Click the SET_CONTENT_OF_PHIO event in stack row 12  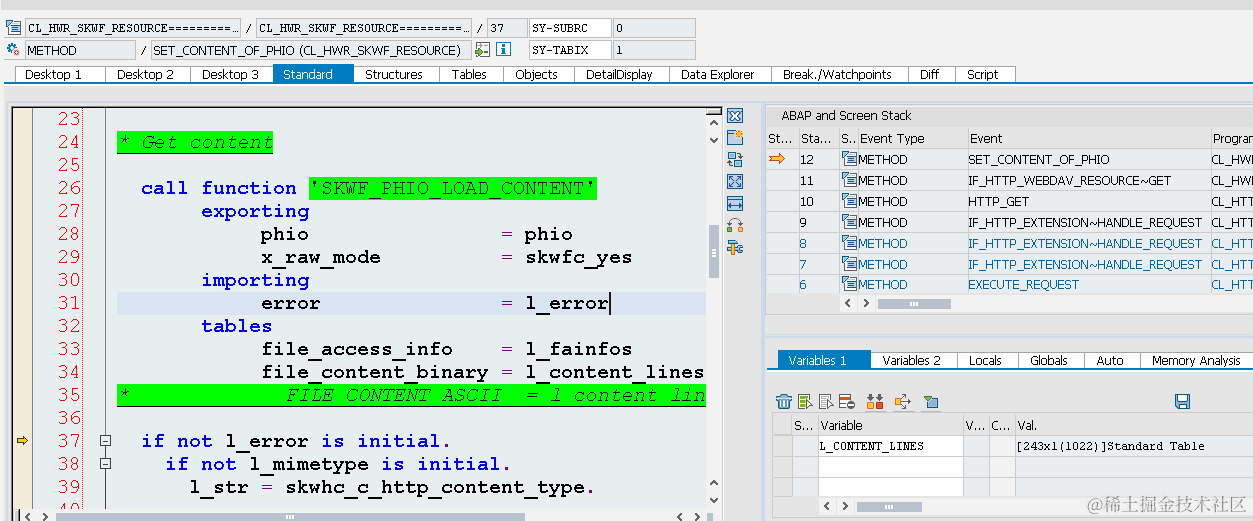point(1038,159)
